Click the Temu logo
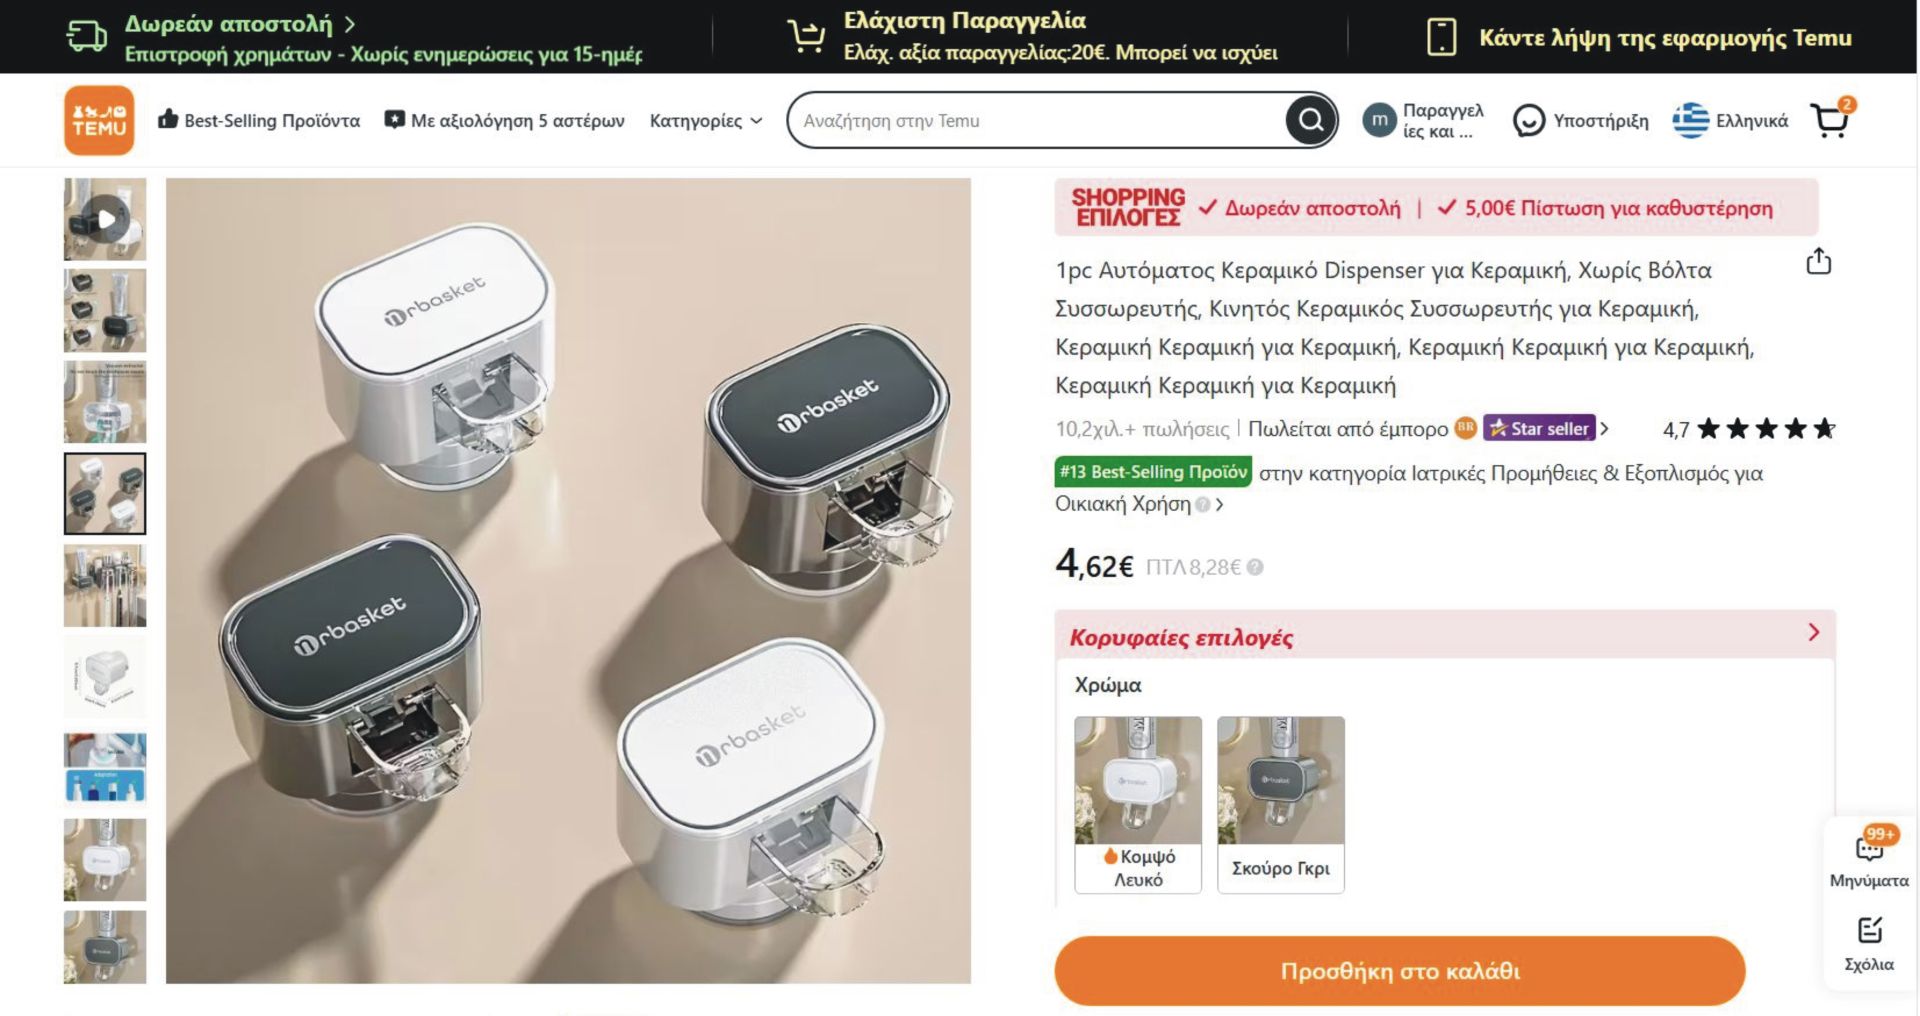 (99, 120)
